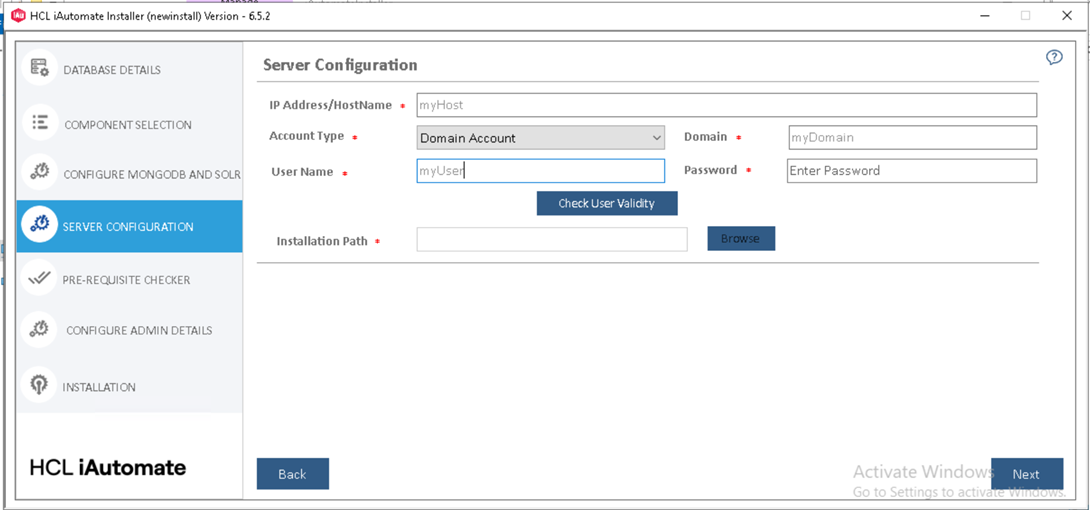Focus the Domain input field

913,137
